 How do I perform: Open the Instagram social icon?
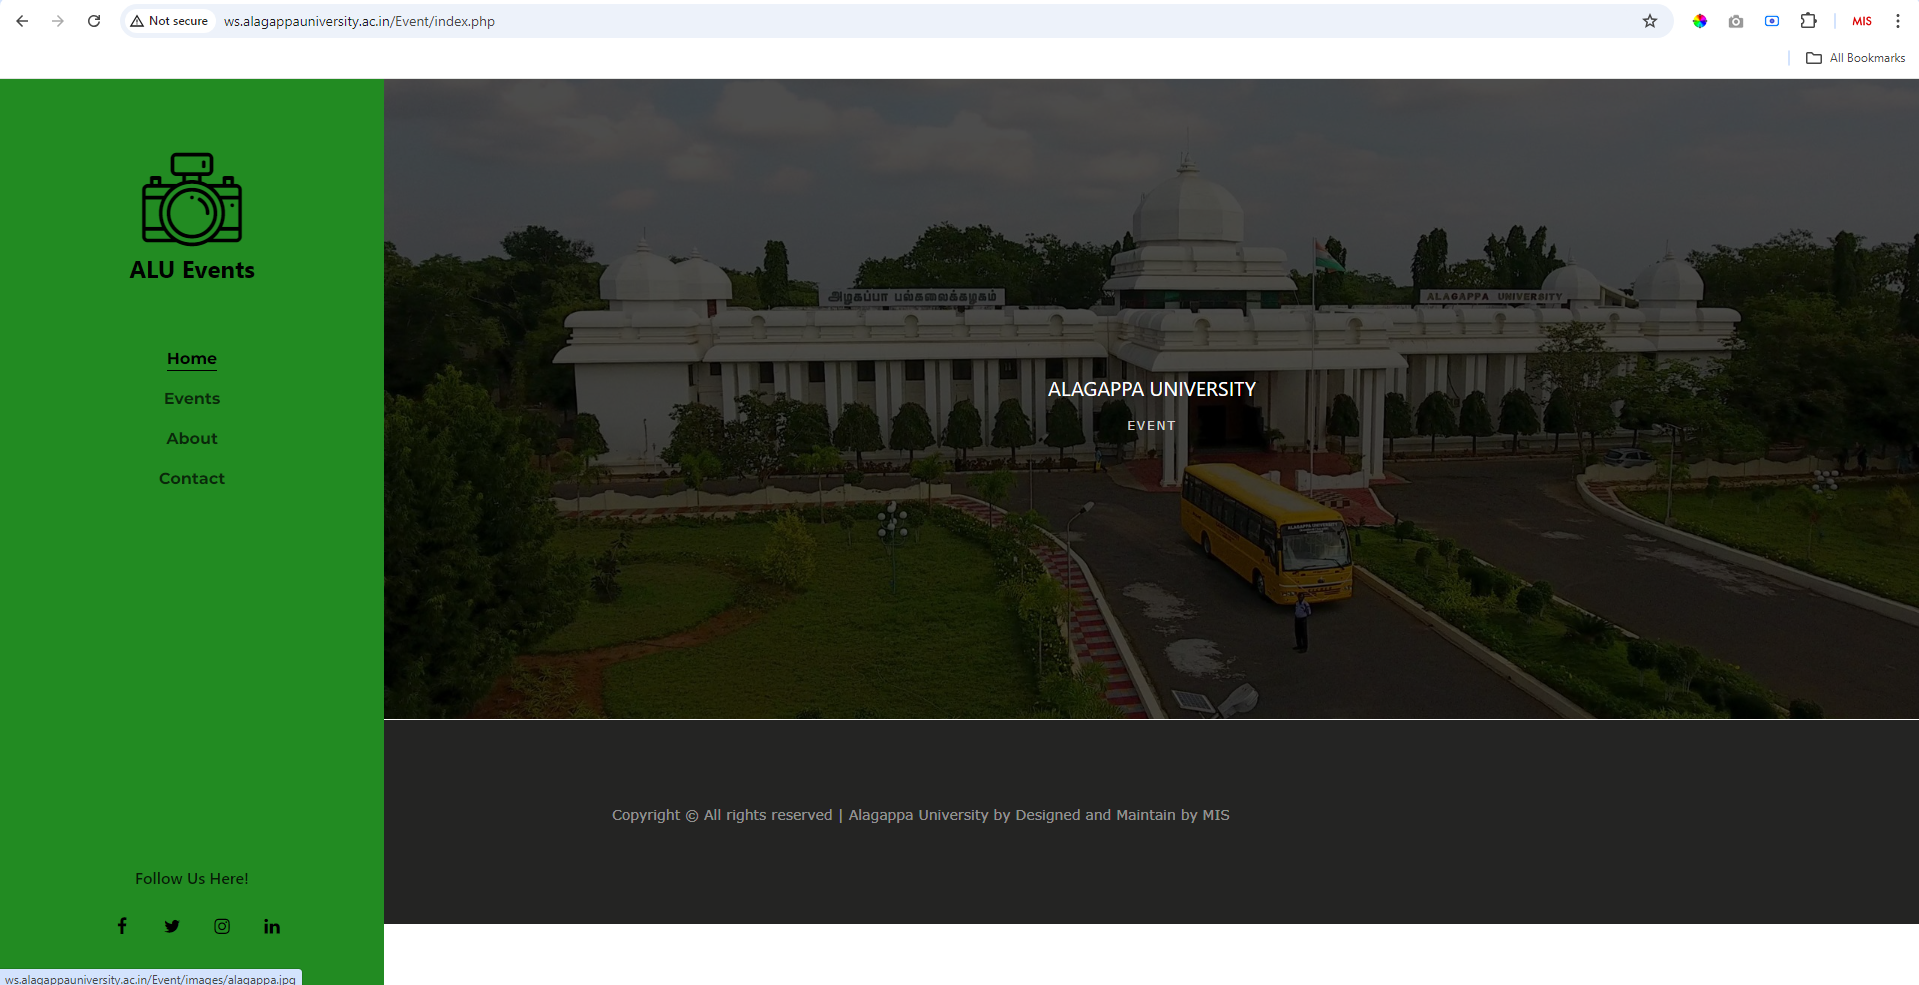222,926
